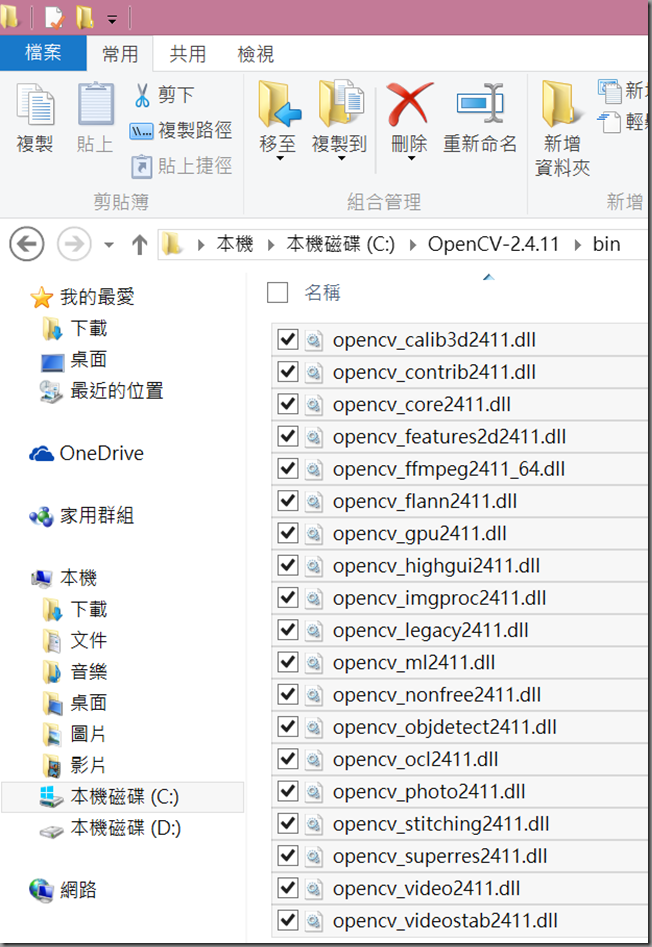This screenshot has width=652, height=947.
Task: Open Documents (文件) folder under This PC
Action: (x=75, y=640)
